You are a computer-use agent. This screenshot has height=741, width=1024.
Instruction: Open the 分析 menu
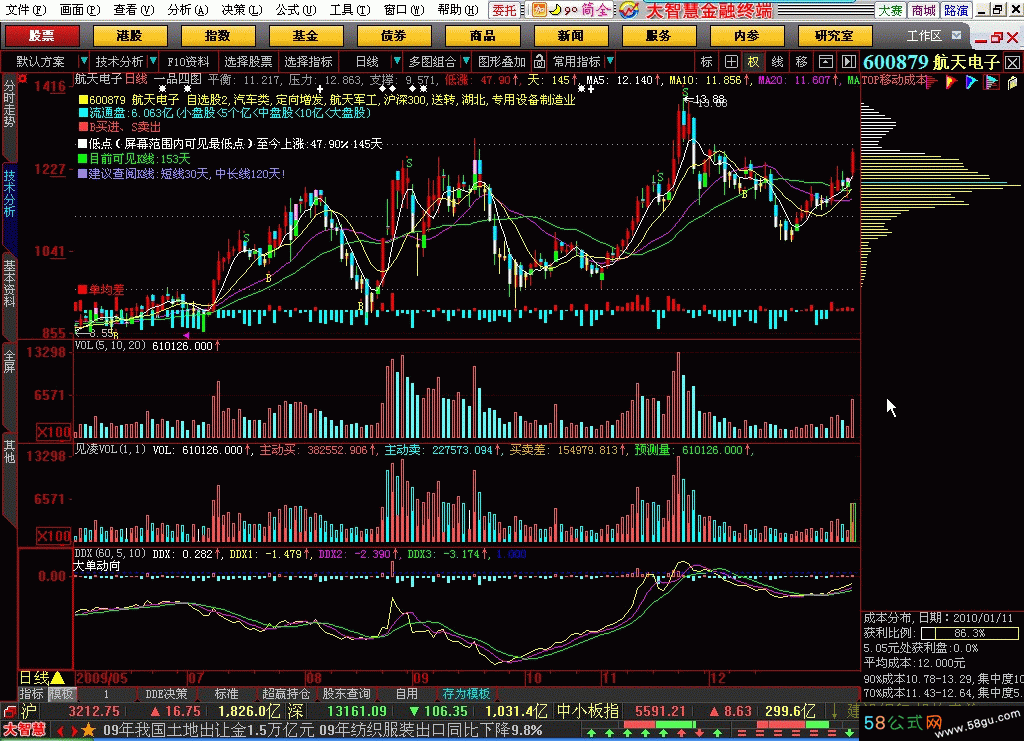(187, 10)
